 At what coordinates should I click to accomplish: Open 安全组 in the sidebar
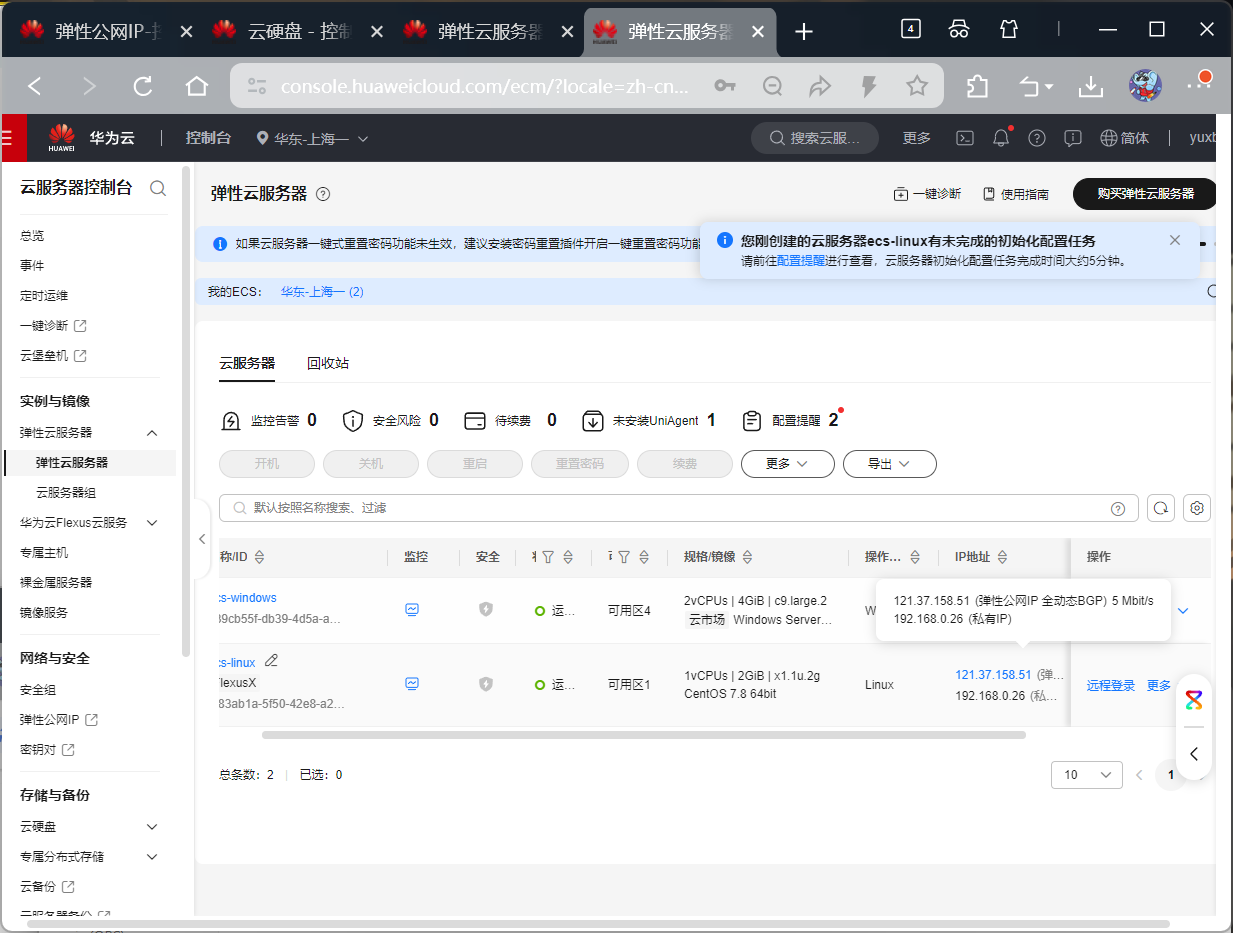[38, 690]
